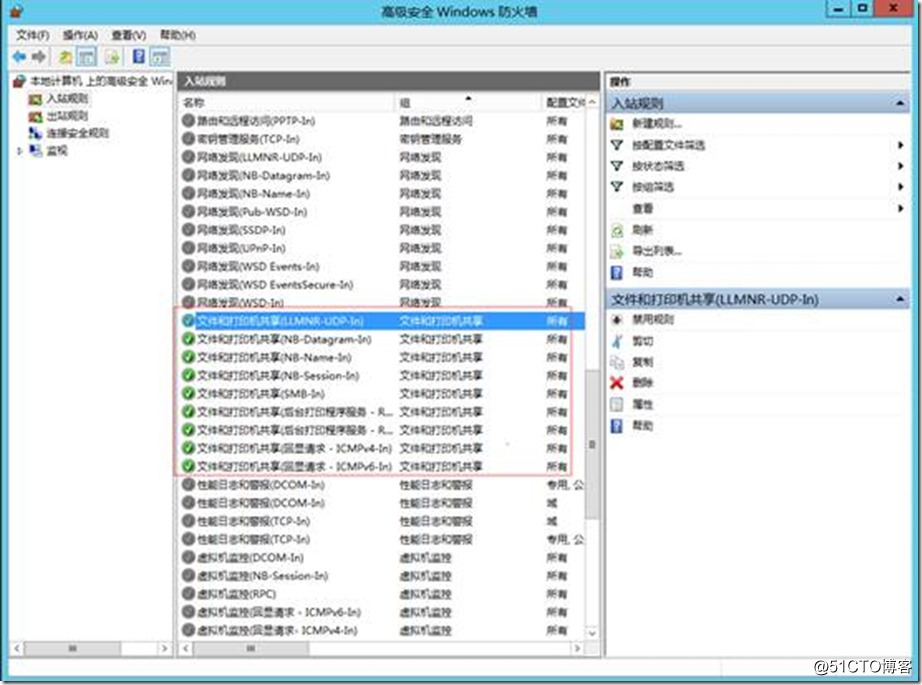Image resolution: width=922 pixels, height=685 pixels.
Task: Click 新建规则... in the actions pane
Action: coord(657,124)
